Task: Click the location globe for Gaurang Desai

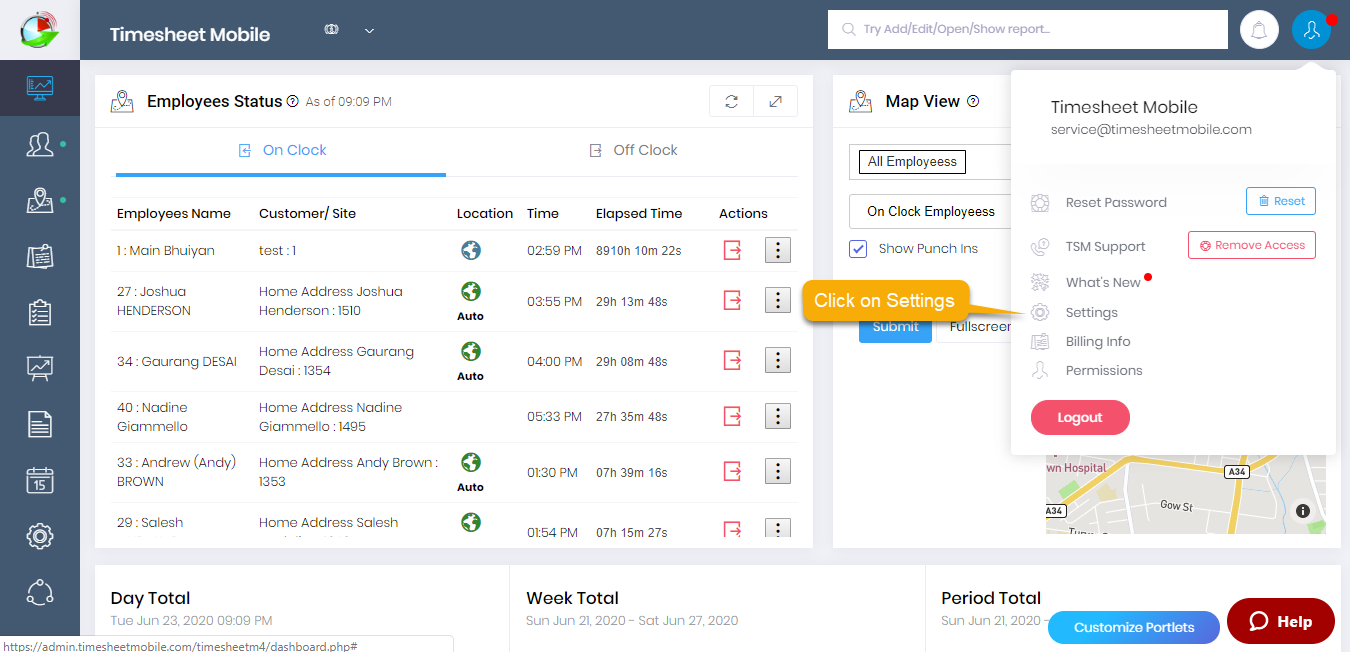Action: point(471,351)
